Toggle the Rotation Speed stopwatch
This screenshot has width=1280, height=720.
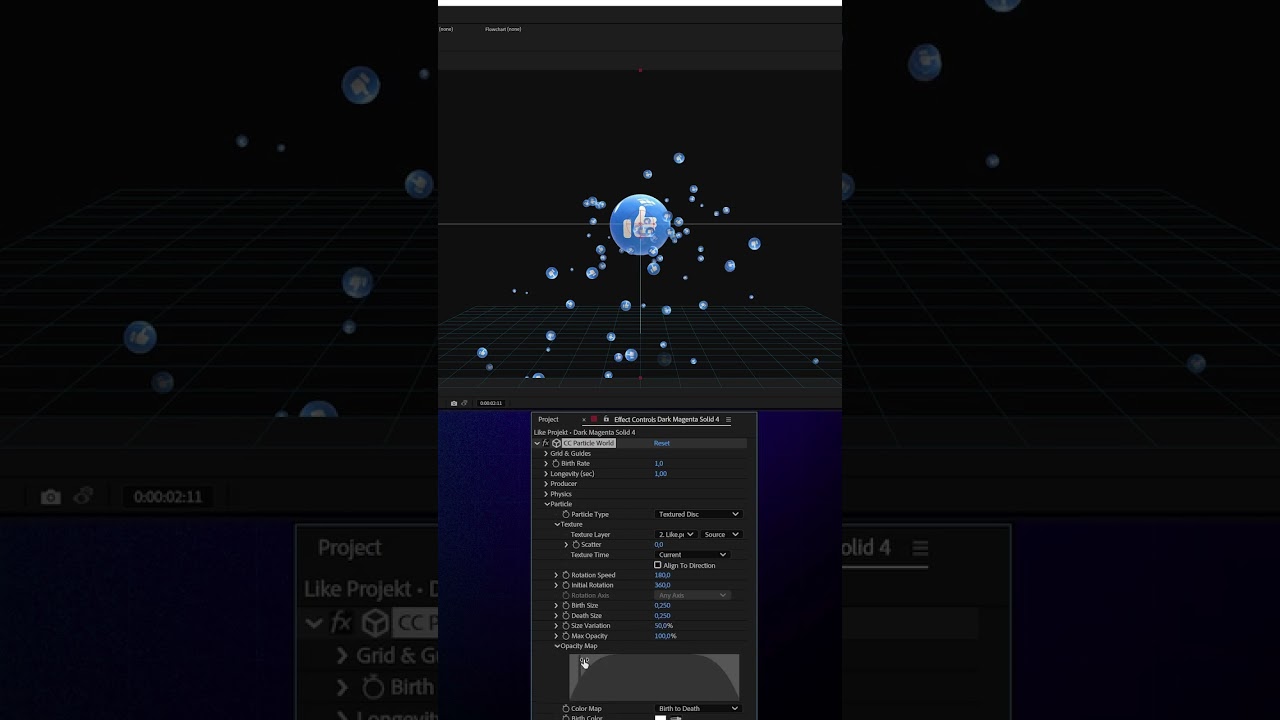point(566,575)
